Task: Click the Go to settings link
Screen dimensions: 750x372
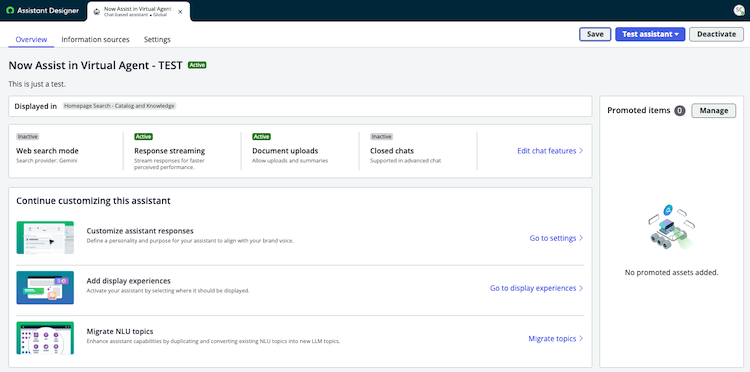Action: (x=556, y=238)
